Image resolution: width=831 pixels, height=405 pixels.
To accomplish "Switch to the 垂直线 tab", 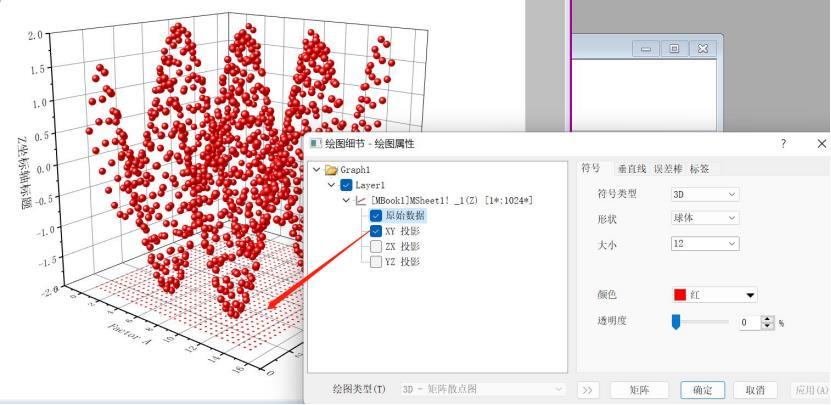I will coord(631,169).
